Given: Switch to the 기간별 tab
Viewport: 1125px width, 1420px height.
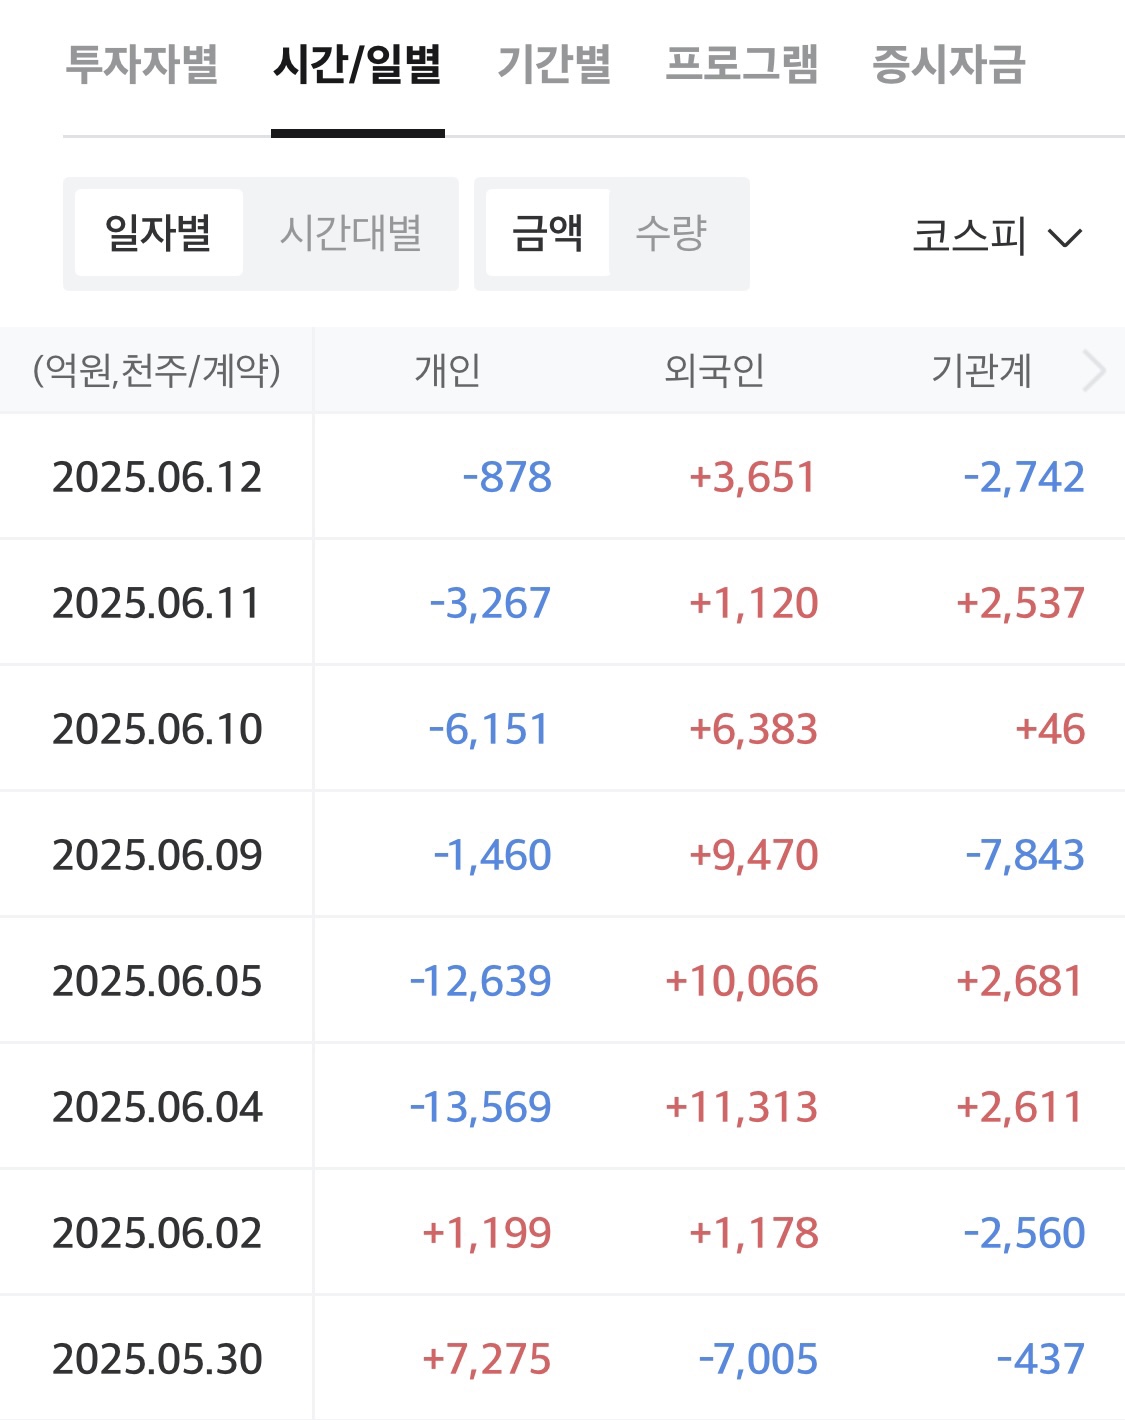Looking at the screenshot, I should pos(554,65).
